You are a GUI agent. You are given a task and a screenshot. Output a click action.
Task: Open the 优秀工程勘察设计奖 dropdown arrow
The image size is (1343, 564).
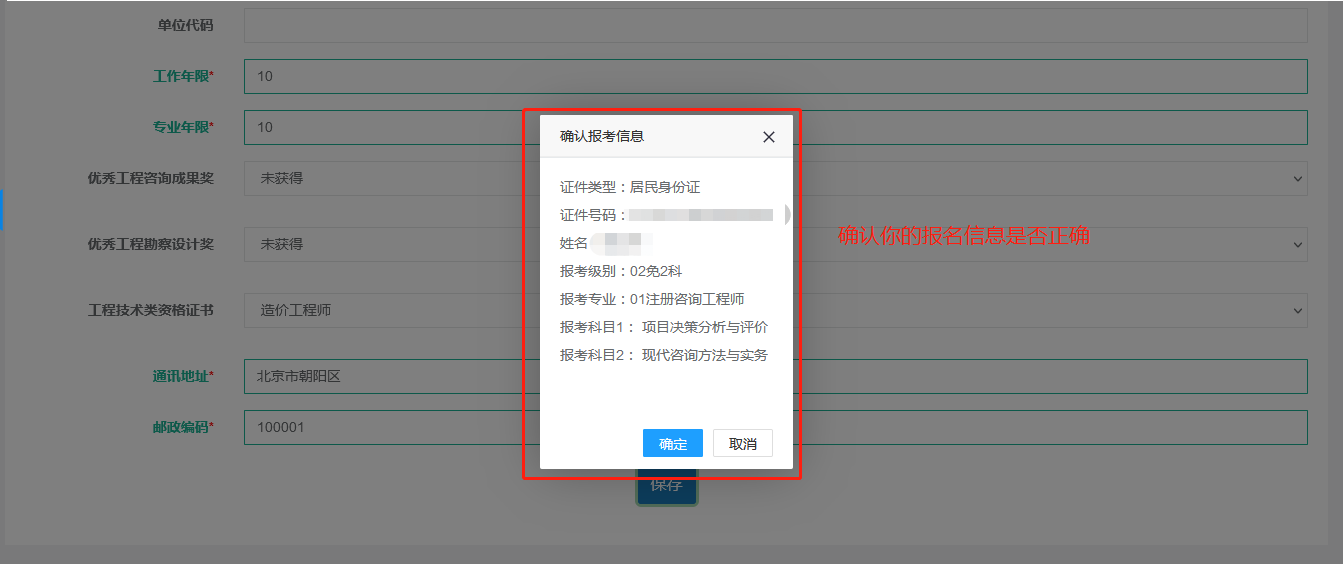tap(1298, 244)
